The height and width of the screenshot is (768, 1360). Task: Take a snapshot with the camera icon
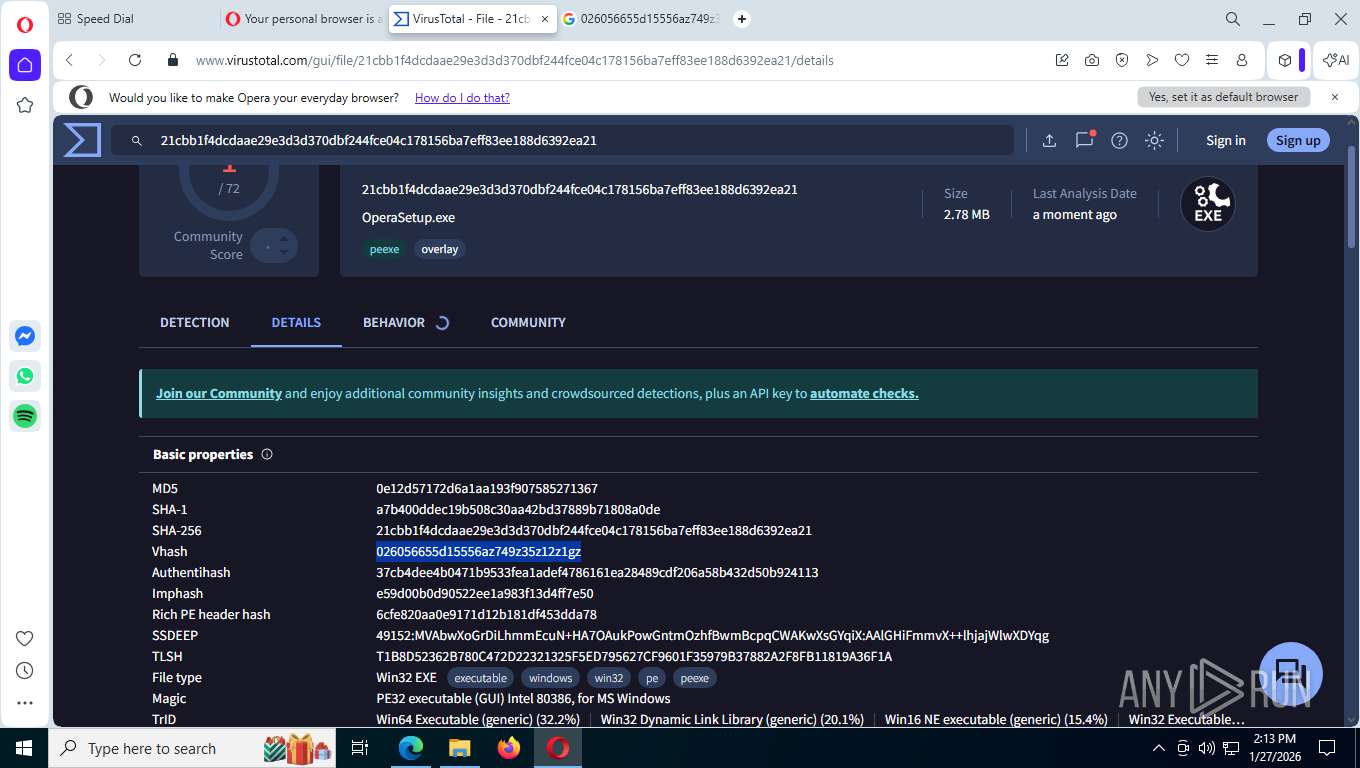[1092, 60]
